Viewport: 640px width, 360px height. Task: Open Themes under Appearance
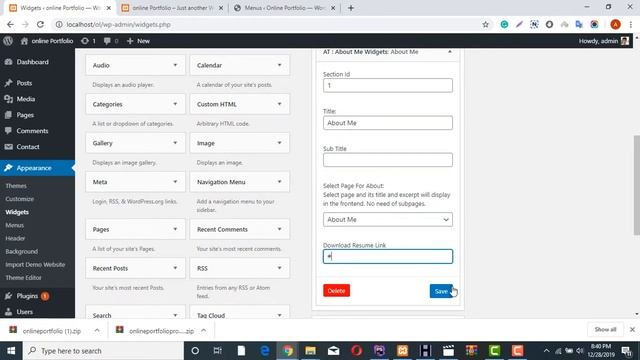pos(16,186)
